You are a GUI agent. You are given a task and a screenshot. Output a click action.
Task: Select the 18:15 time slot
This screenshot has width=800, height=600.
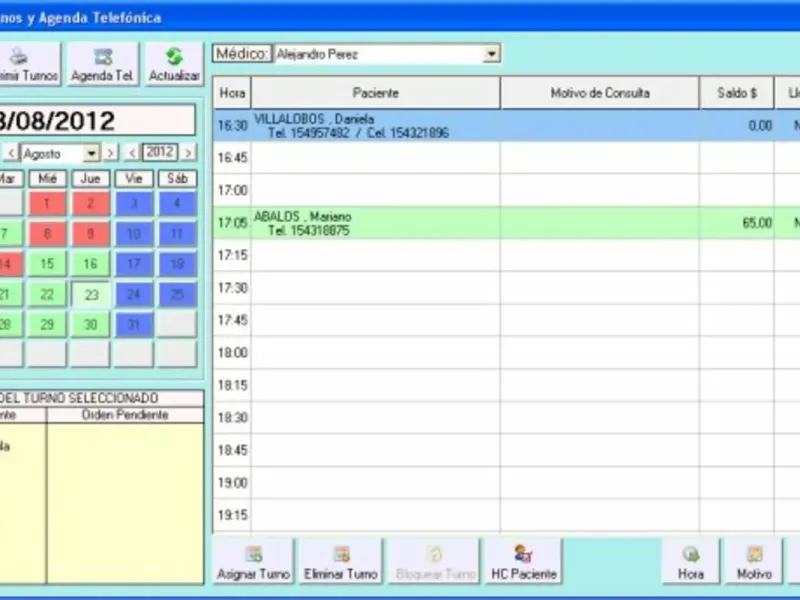click(x=507, y=385)
